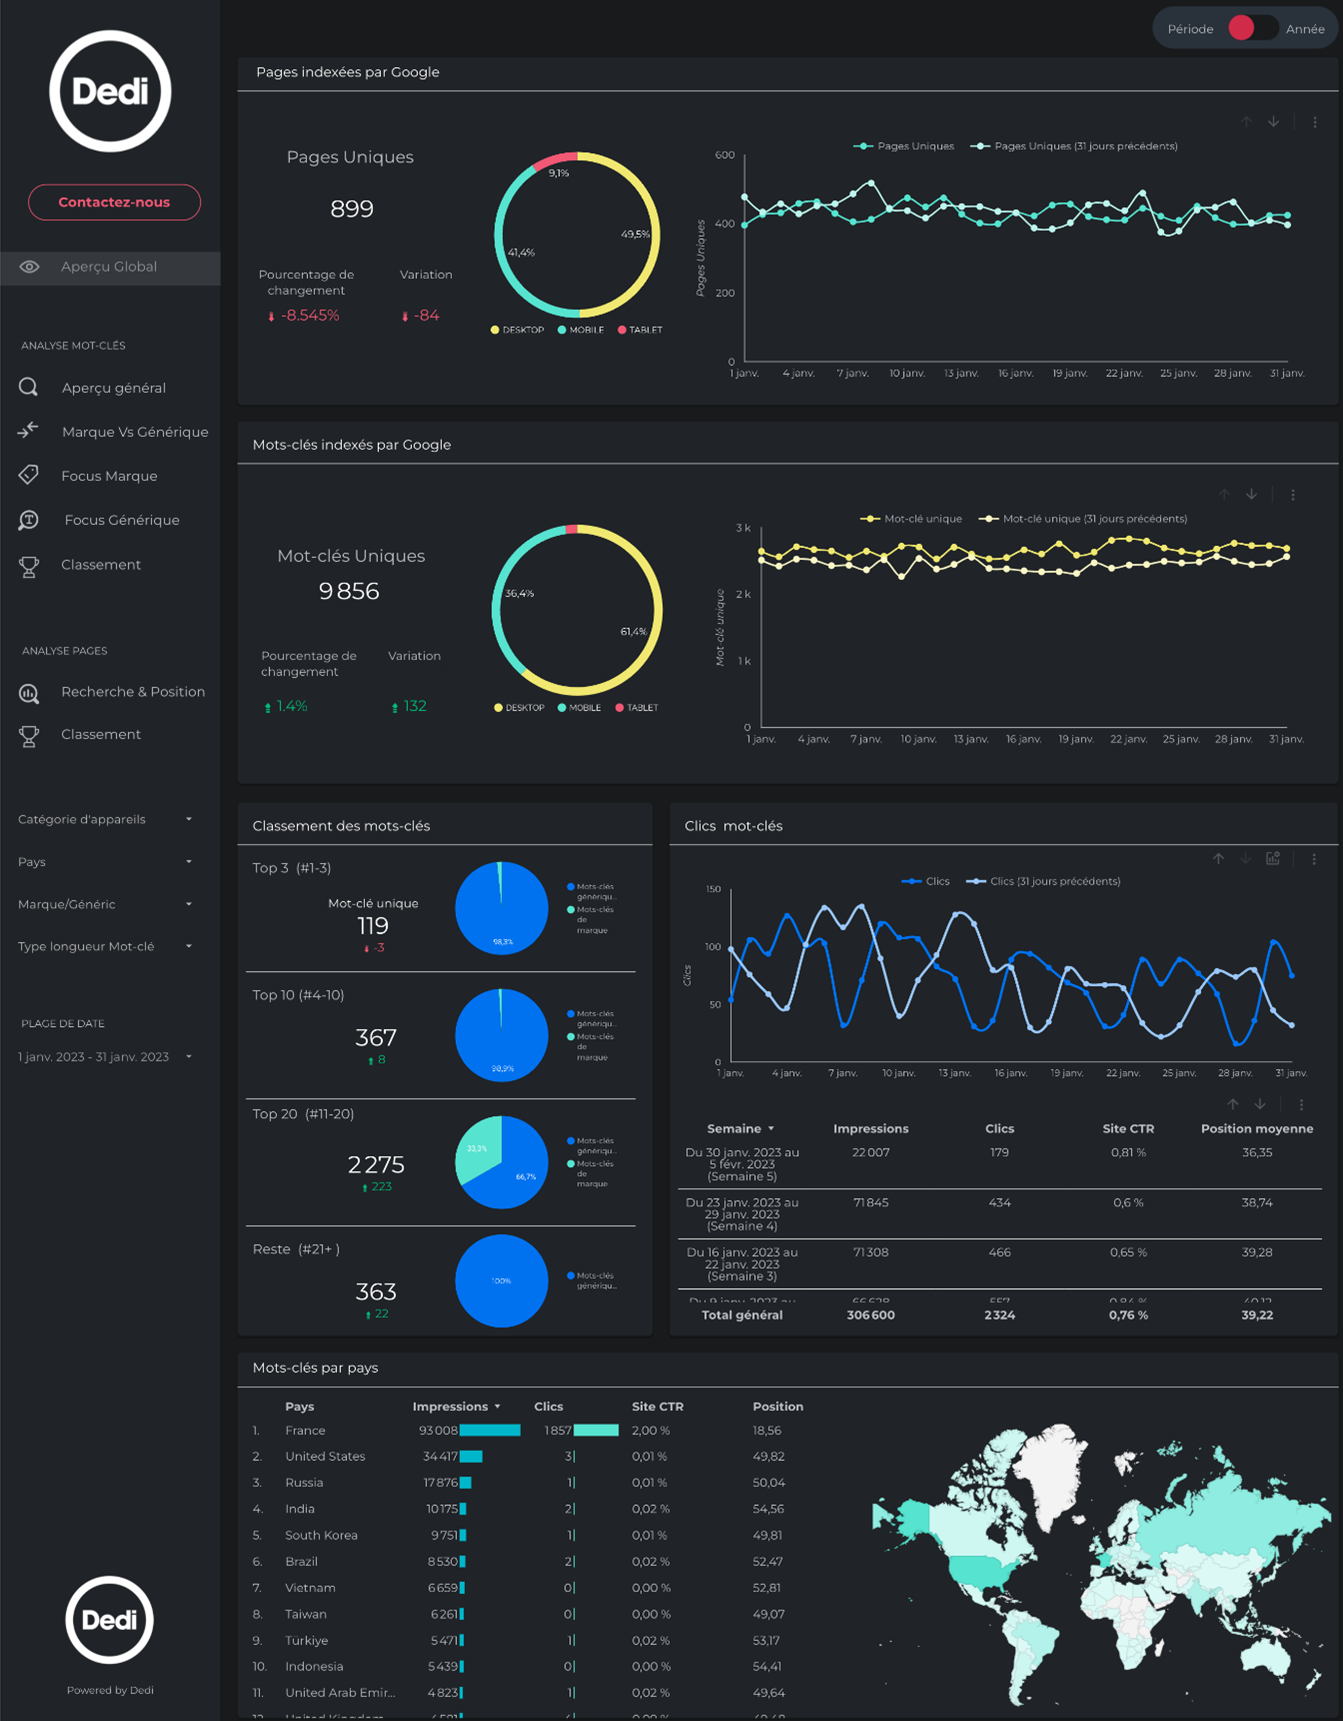Image resolution: width=1343 pixels, height=1721 pixels.
Task: Toggle the Période / Année switch
Action: point(1251,28)
